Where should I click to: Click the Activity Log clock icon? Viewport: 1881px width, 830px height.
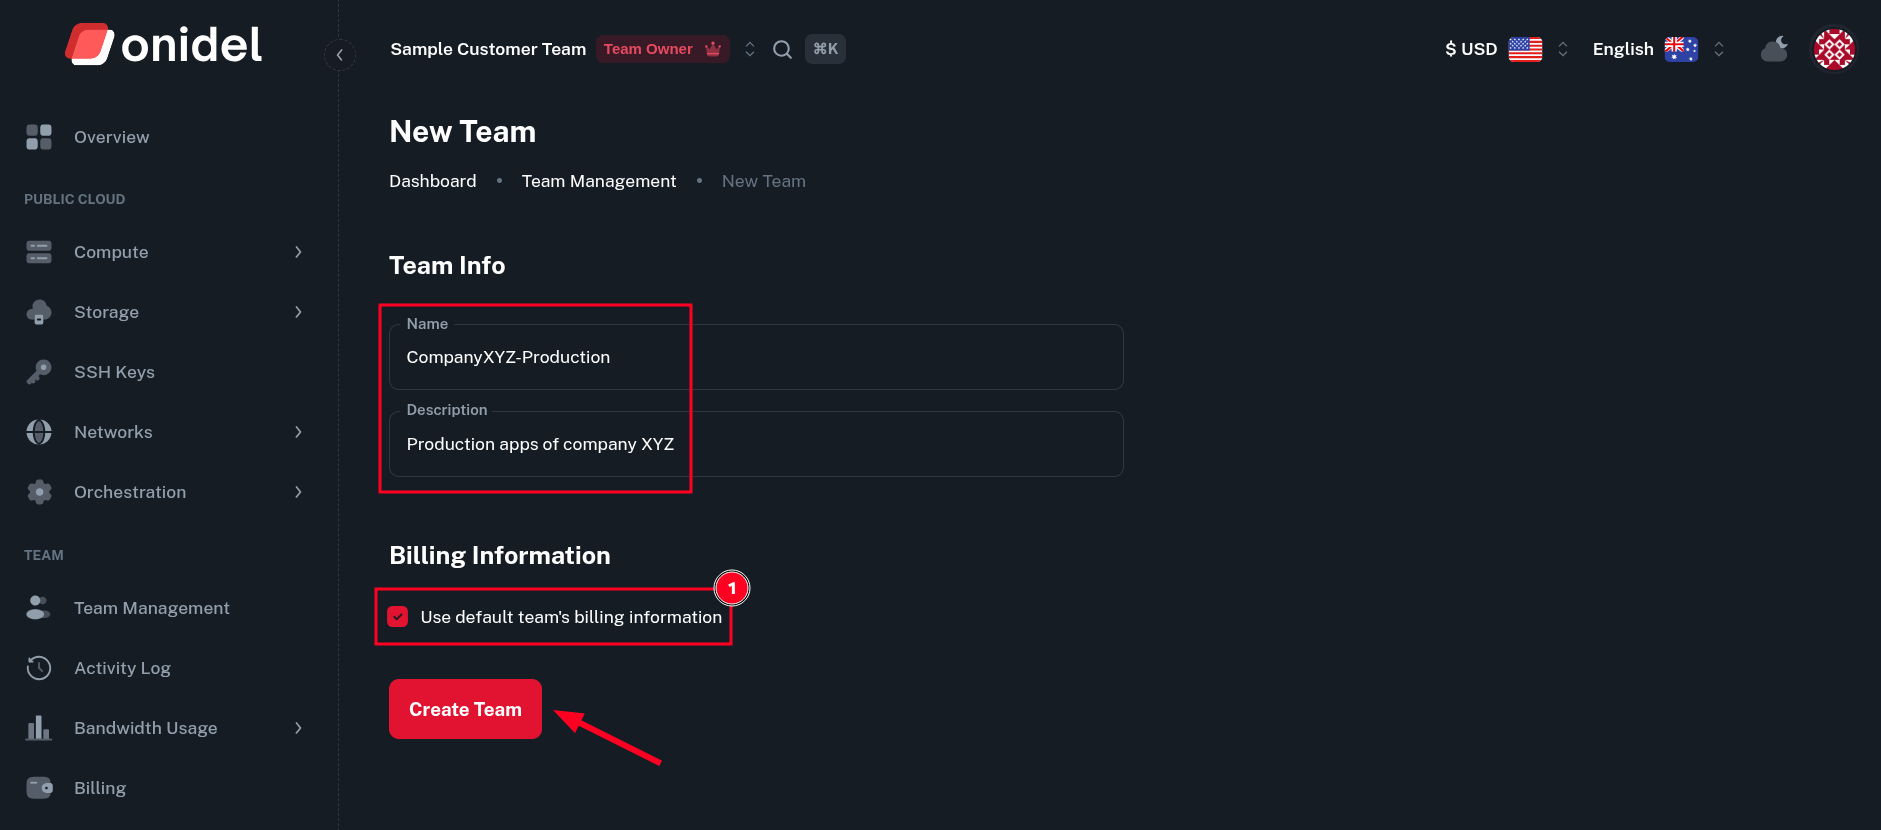tap(39, 668)
